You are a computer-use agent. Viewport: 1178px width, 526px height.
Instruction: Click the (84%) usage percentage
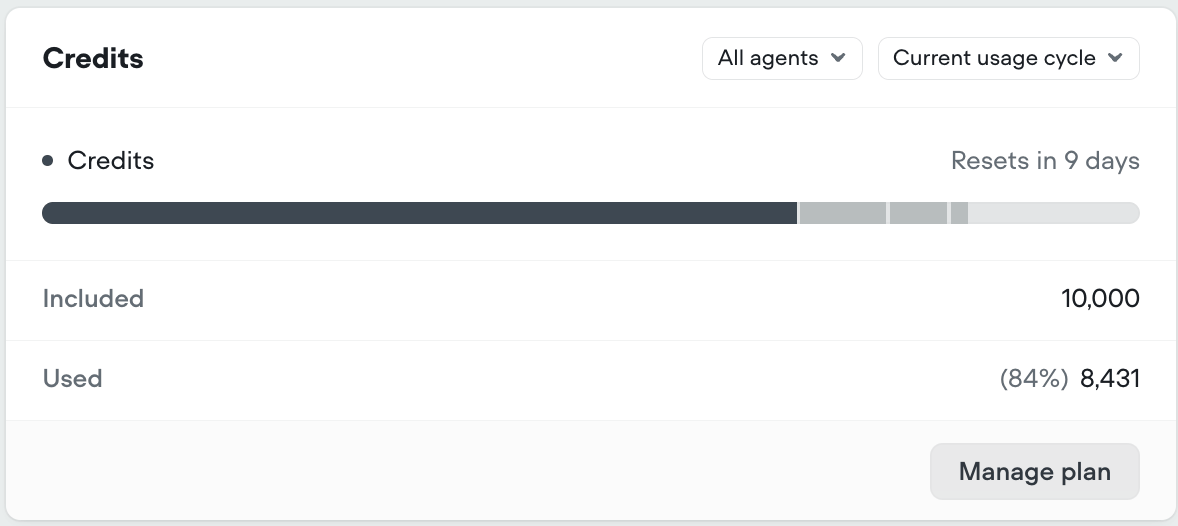coord(1034,379)
